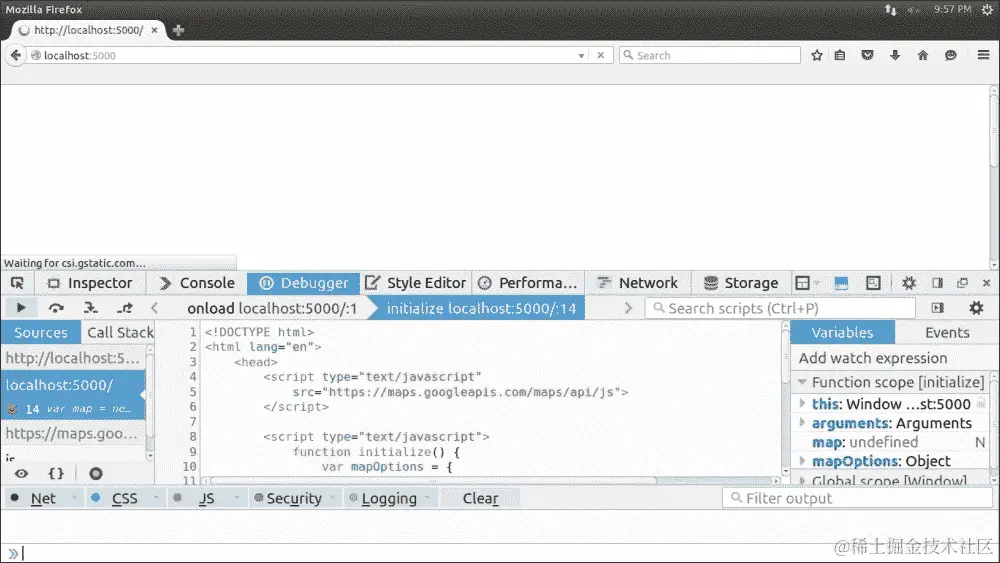Click the Step Over debugger icon
Screen dimensions: 1000x563
tap(56, 308)
